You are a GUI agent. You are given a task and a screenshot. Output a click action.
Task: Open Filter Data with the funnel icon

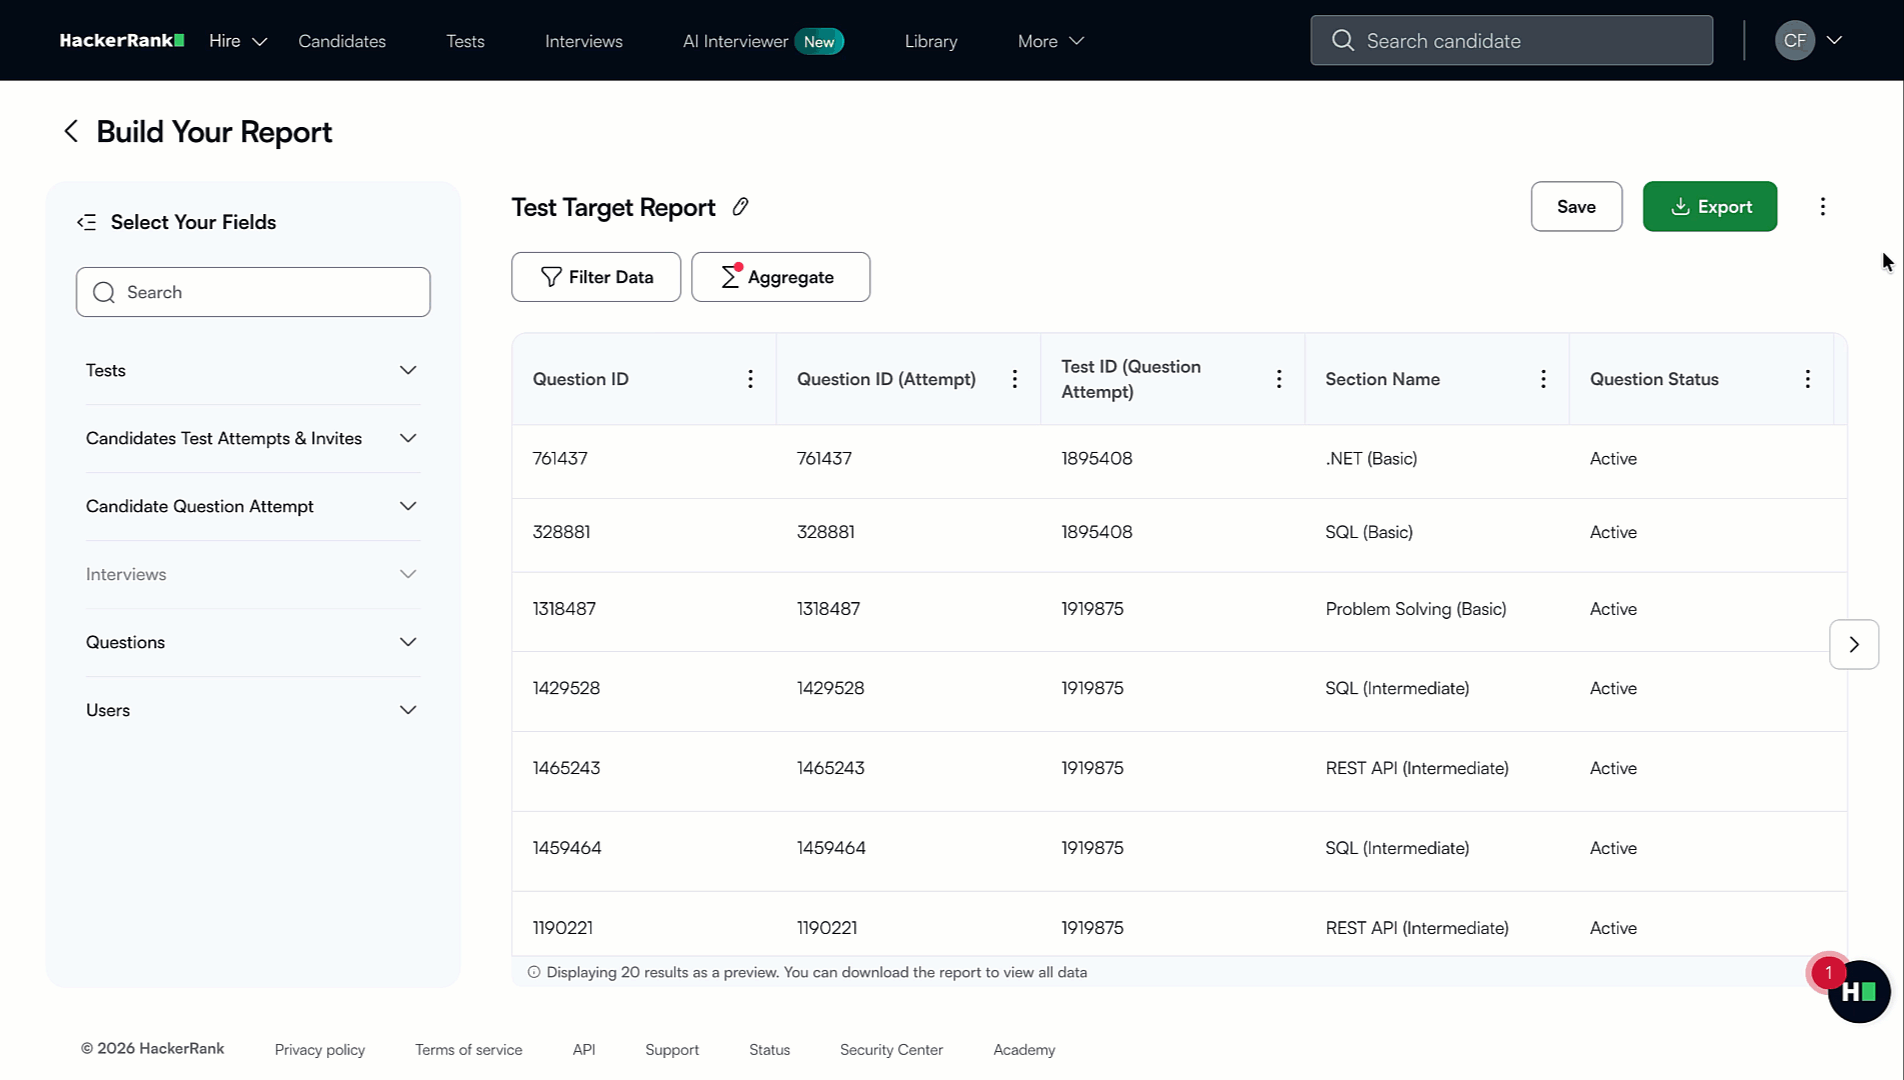pyautogui.click(x=551, y=276)
